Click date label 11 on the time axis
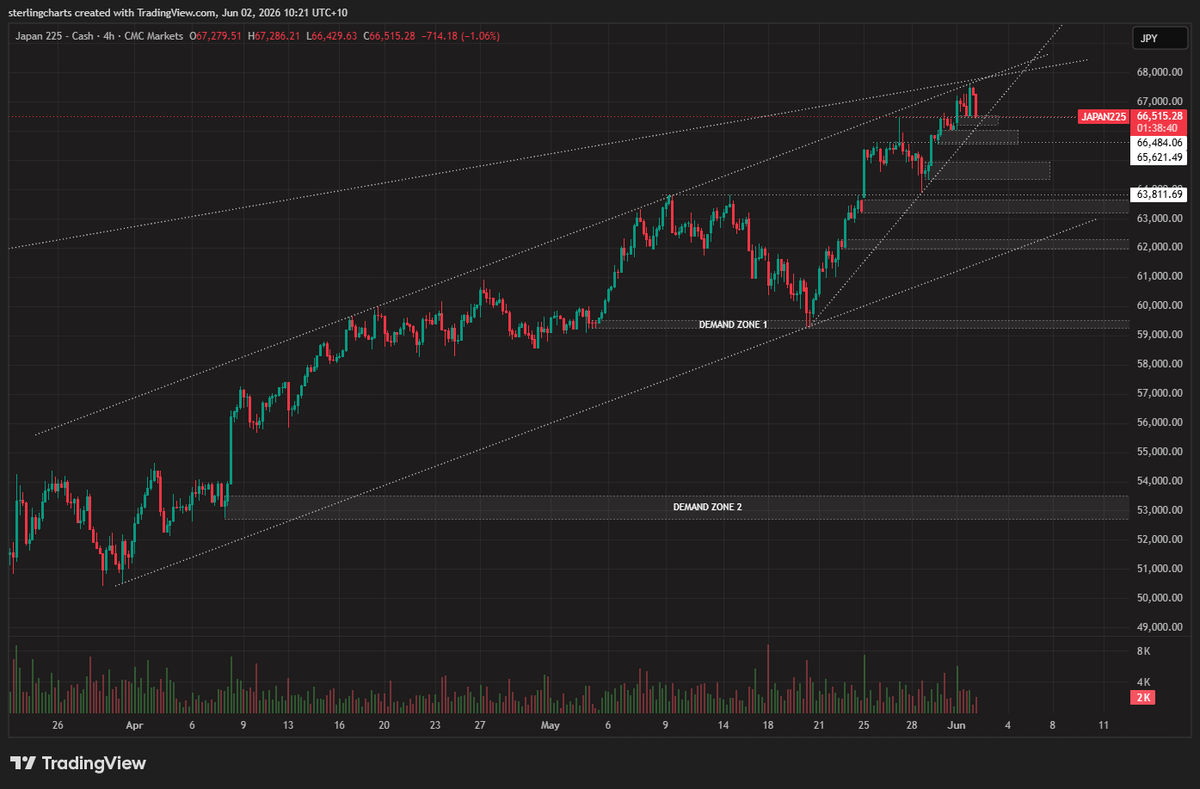The image size is (1200, 789). click(x=1103, y=724)
